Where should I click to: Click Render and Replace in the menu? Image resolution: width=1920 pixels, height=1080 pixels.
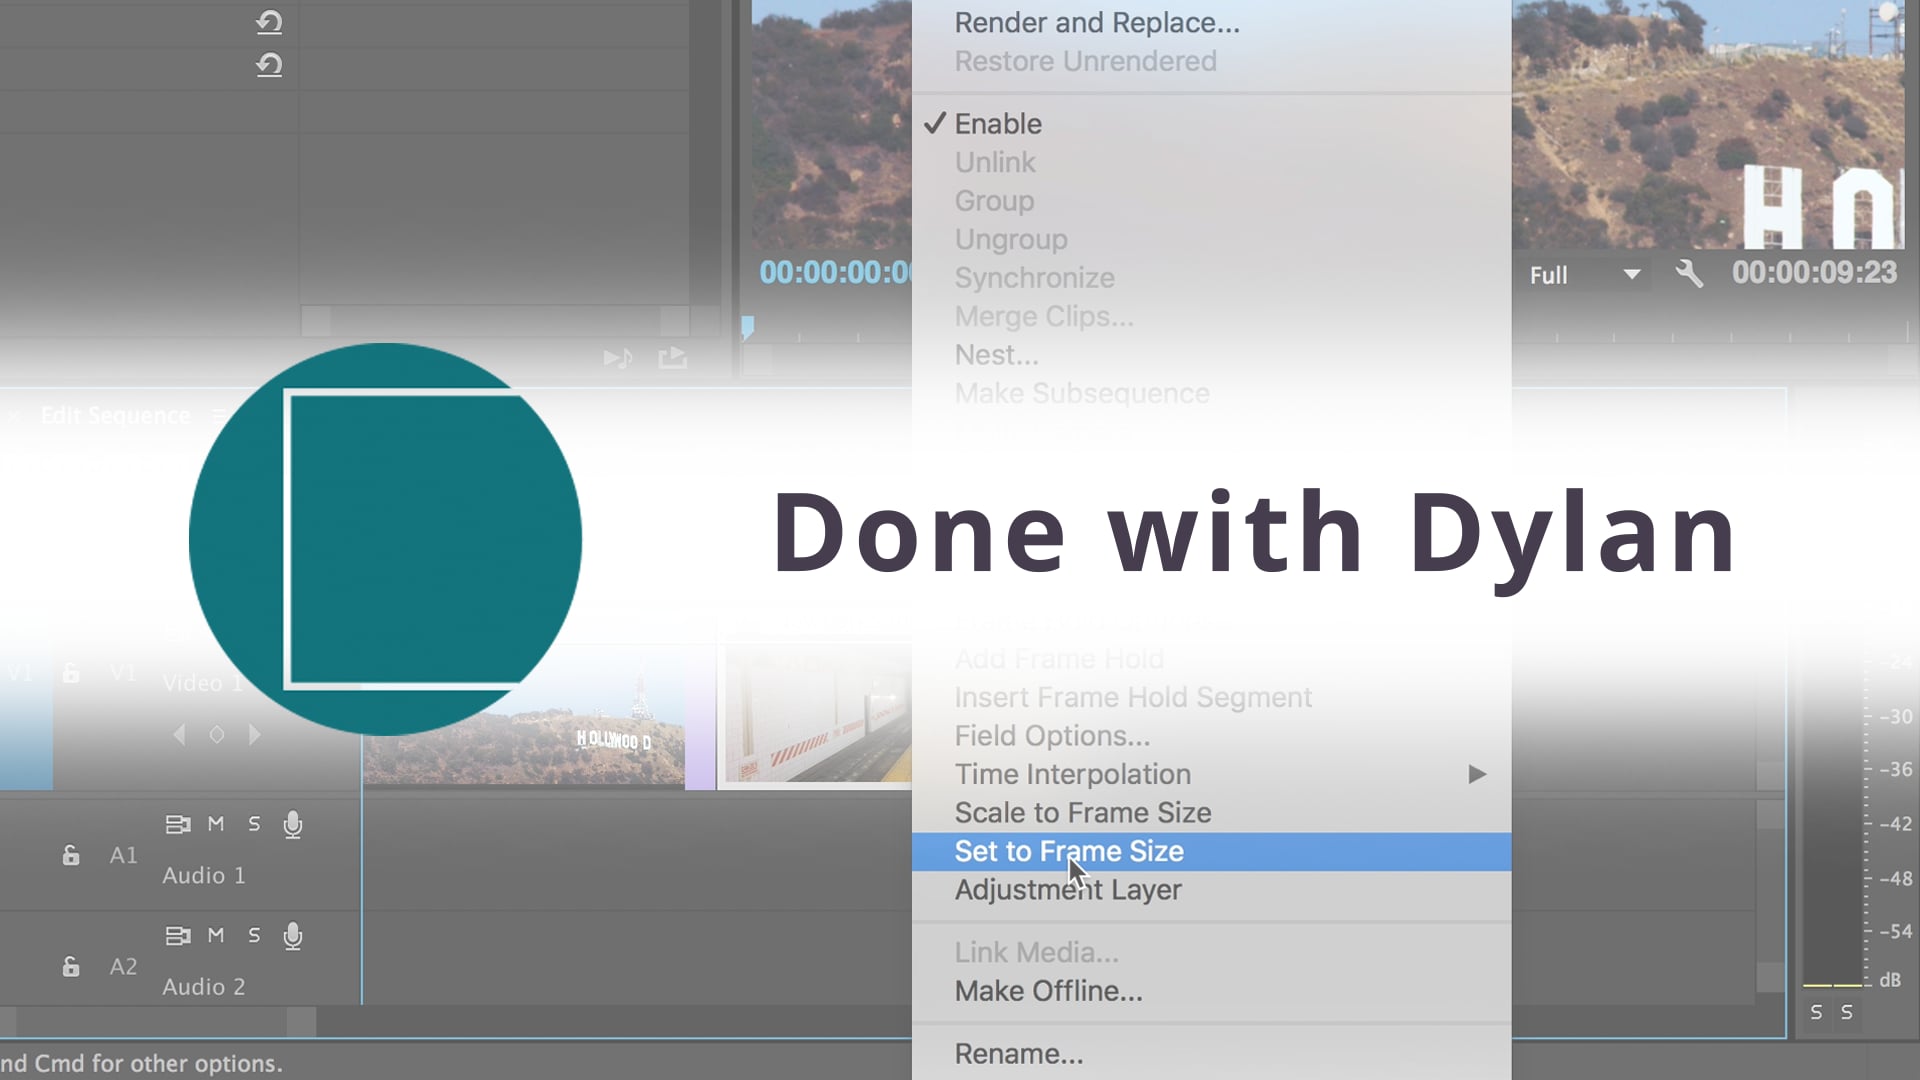[1097, 22]
